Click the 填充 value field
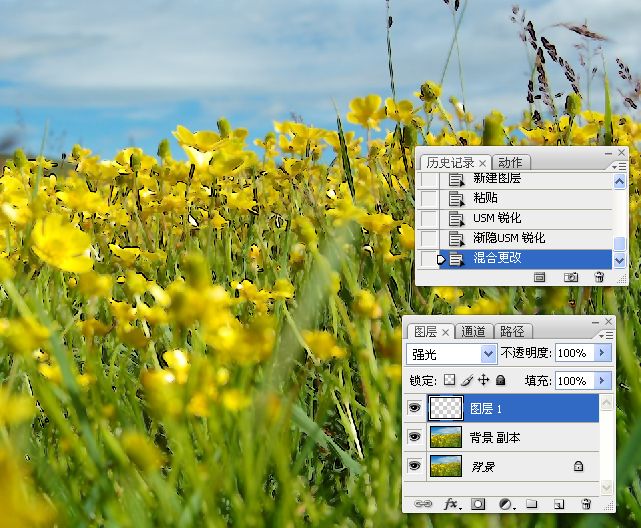 [574, 381]
